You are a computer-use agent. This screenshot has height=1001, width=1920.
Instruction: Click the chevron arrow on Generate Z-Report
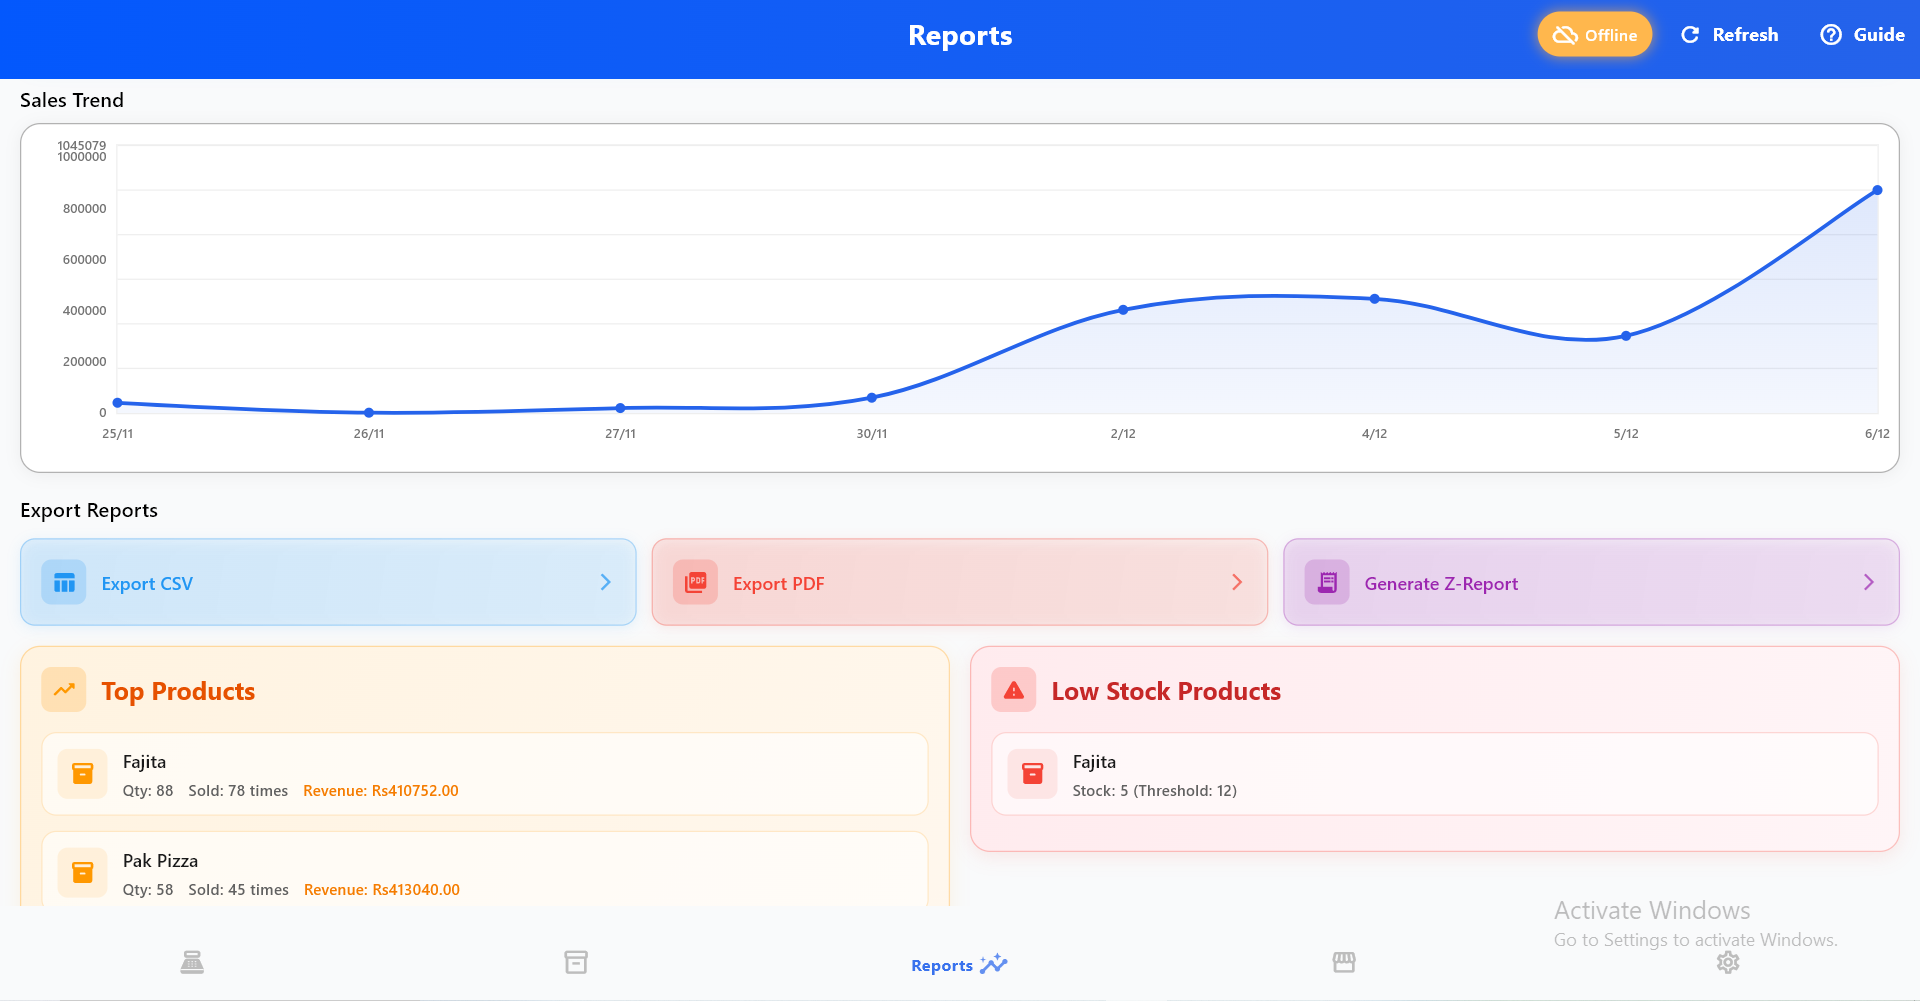pos(1868,582)
